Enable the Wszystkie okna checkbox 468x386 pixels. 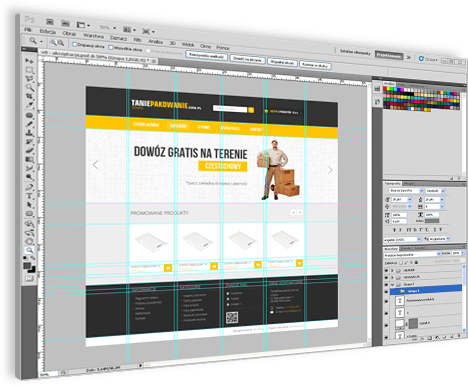pos(111,48)
